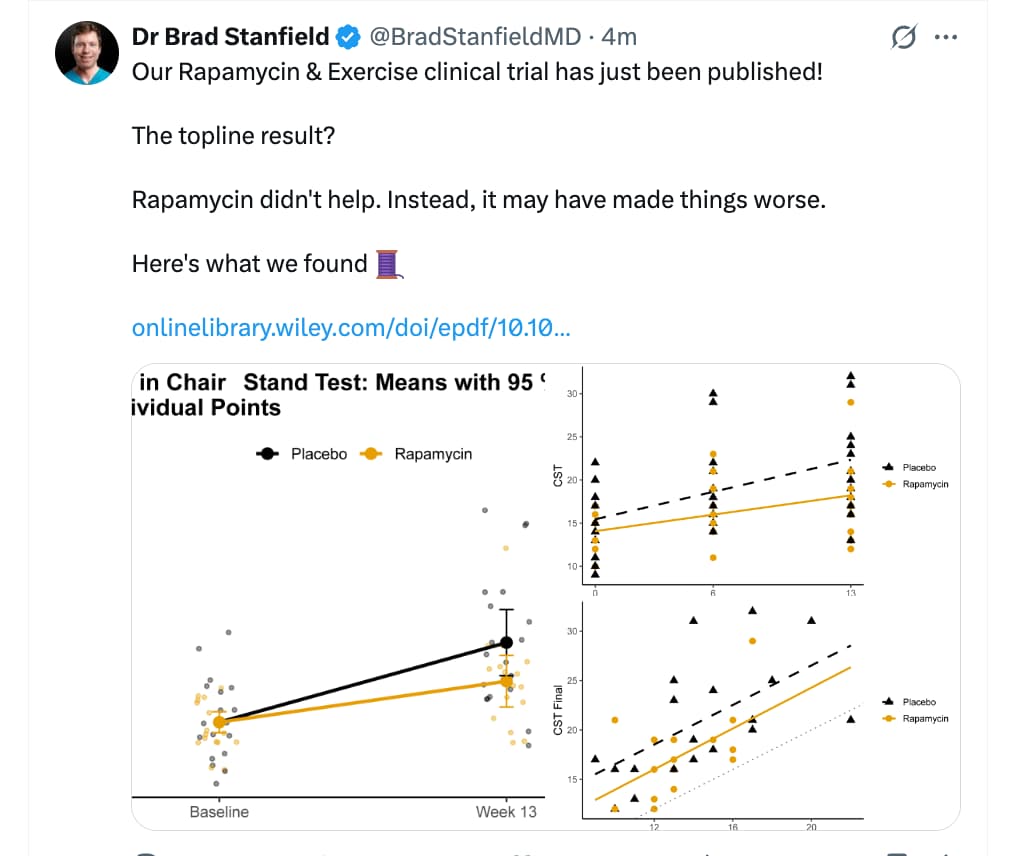
Task: Click the thread spool emoji
Action: coord(389,265)
